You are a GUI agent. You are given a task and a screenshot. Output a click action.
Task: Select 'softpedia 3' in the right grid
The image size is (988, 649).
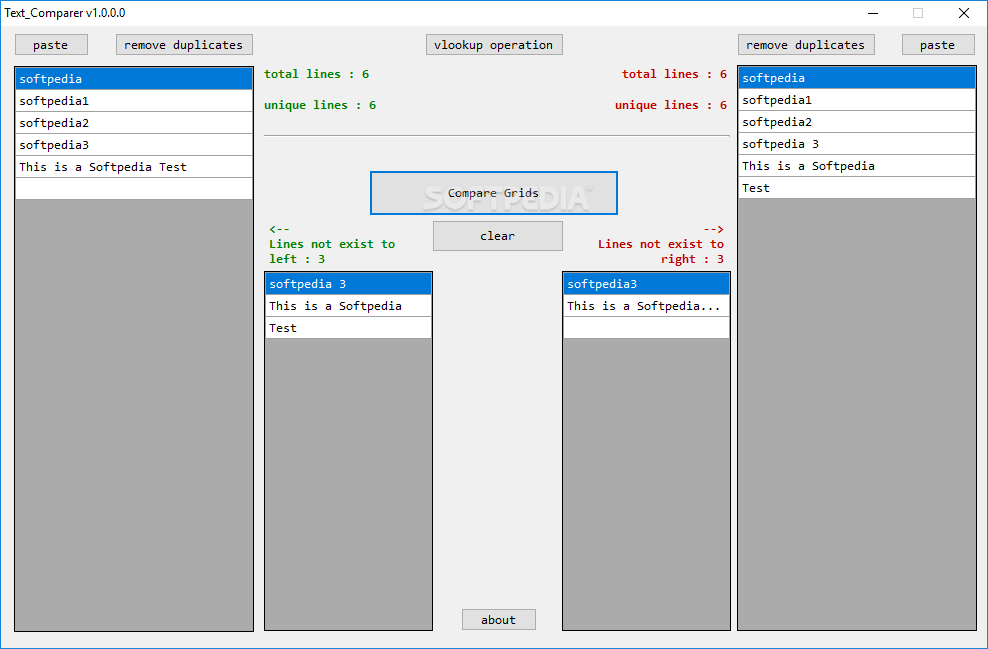click(856, 144)
